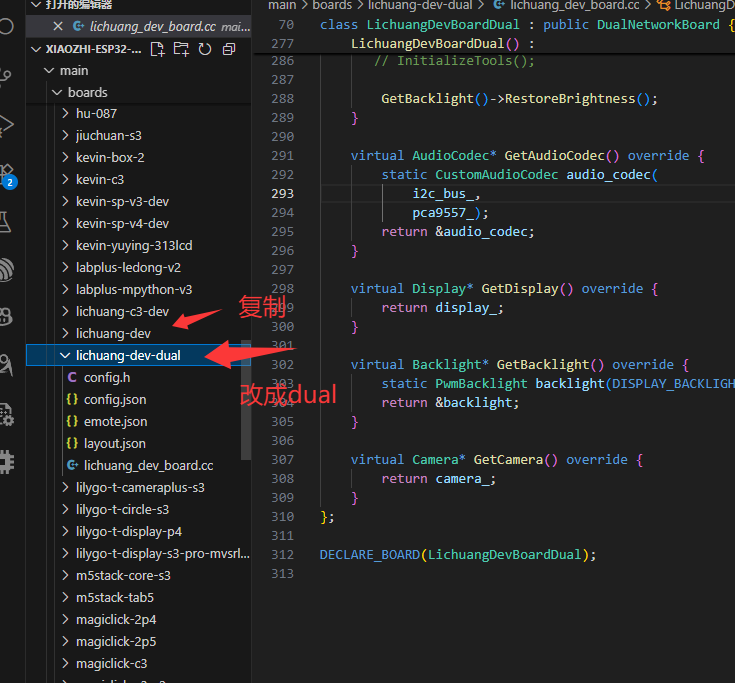Click the chip icon in activity bar
The image size is (735, 683).
pyautogui.click(x=7, y=461)
